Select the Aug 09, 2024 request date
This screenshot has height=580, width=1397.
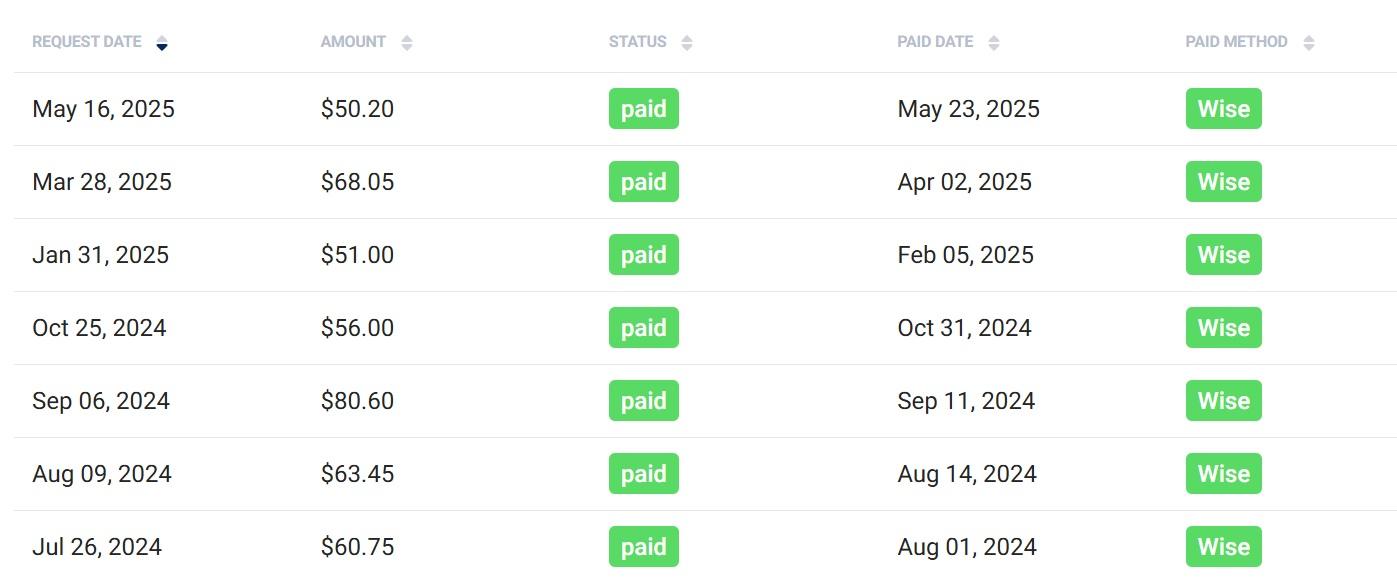coord(102,474)
